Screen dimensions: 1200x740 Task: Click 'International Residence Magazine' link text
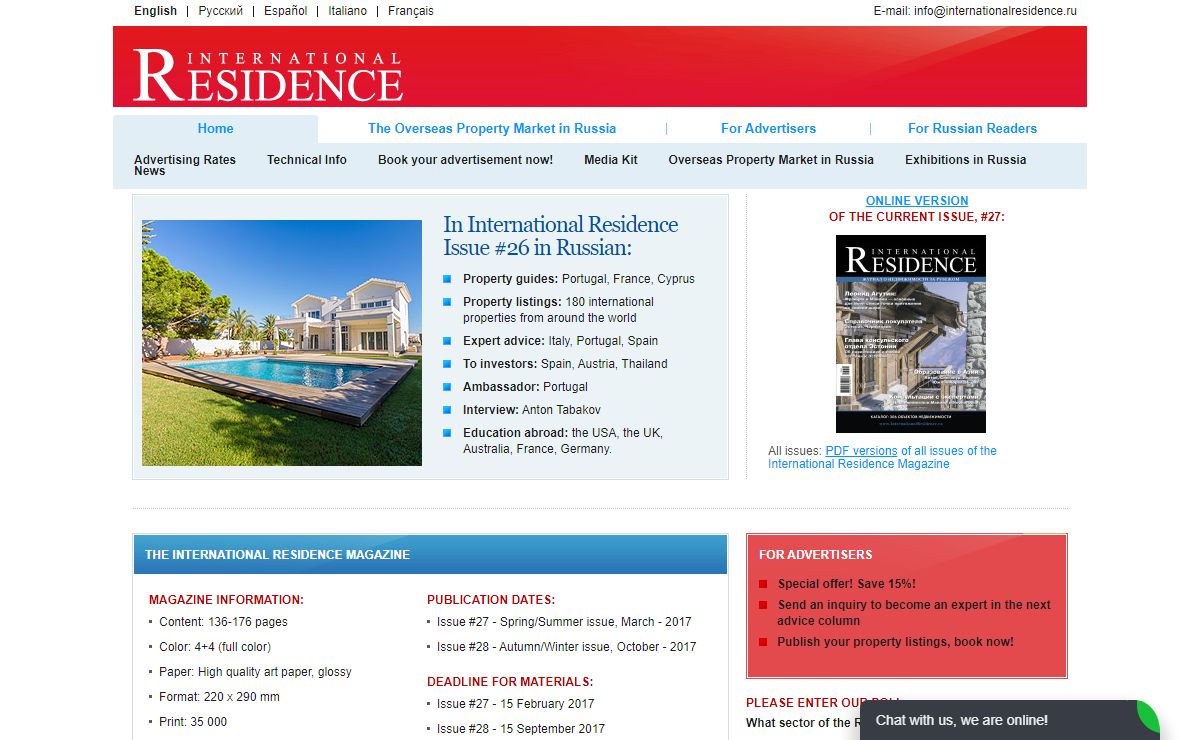[859, 464]
